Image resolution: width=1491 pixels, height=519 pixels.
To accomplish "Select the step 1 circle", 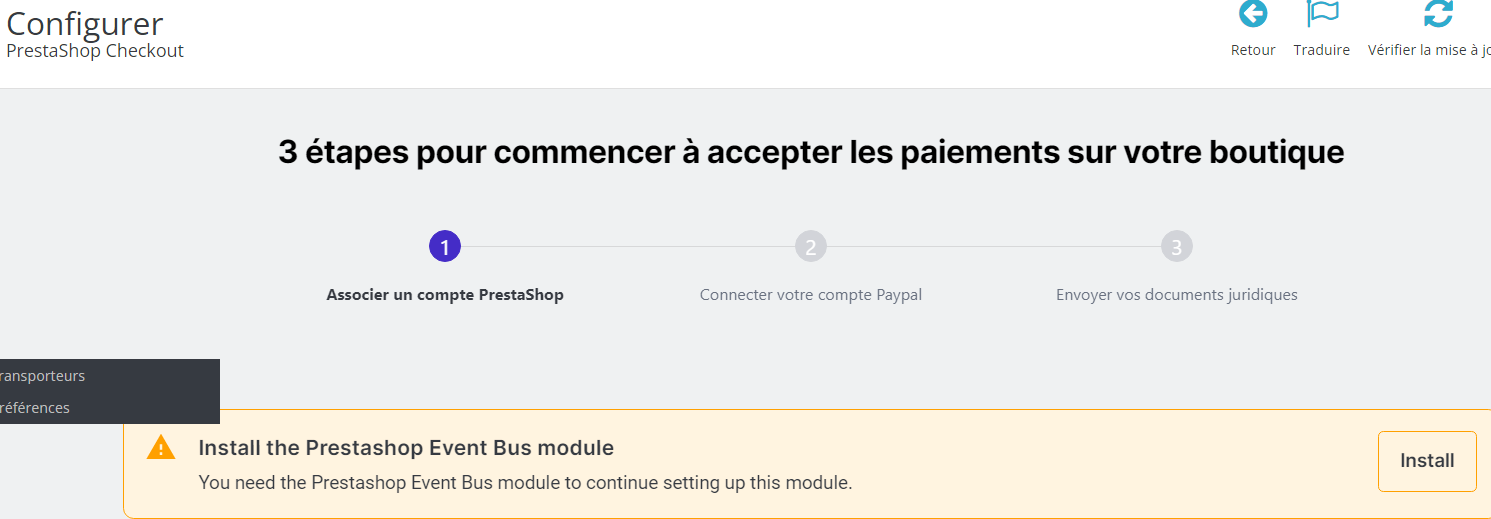I will pos(445,246).
